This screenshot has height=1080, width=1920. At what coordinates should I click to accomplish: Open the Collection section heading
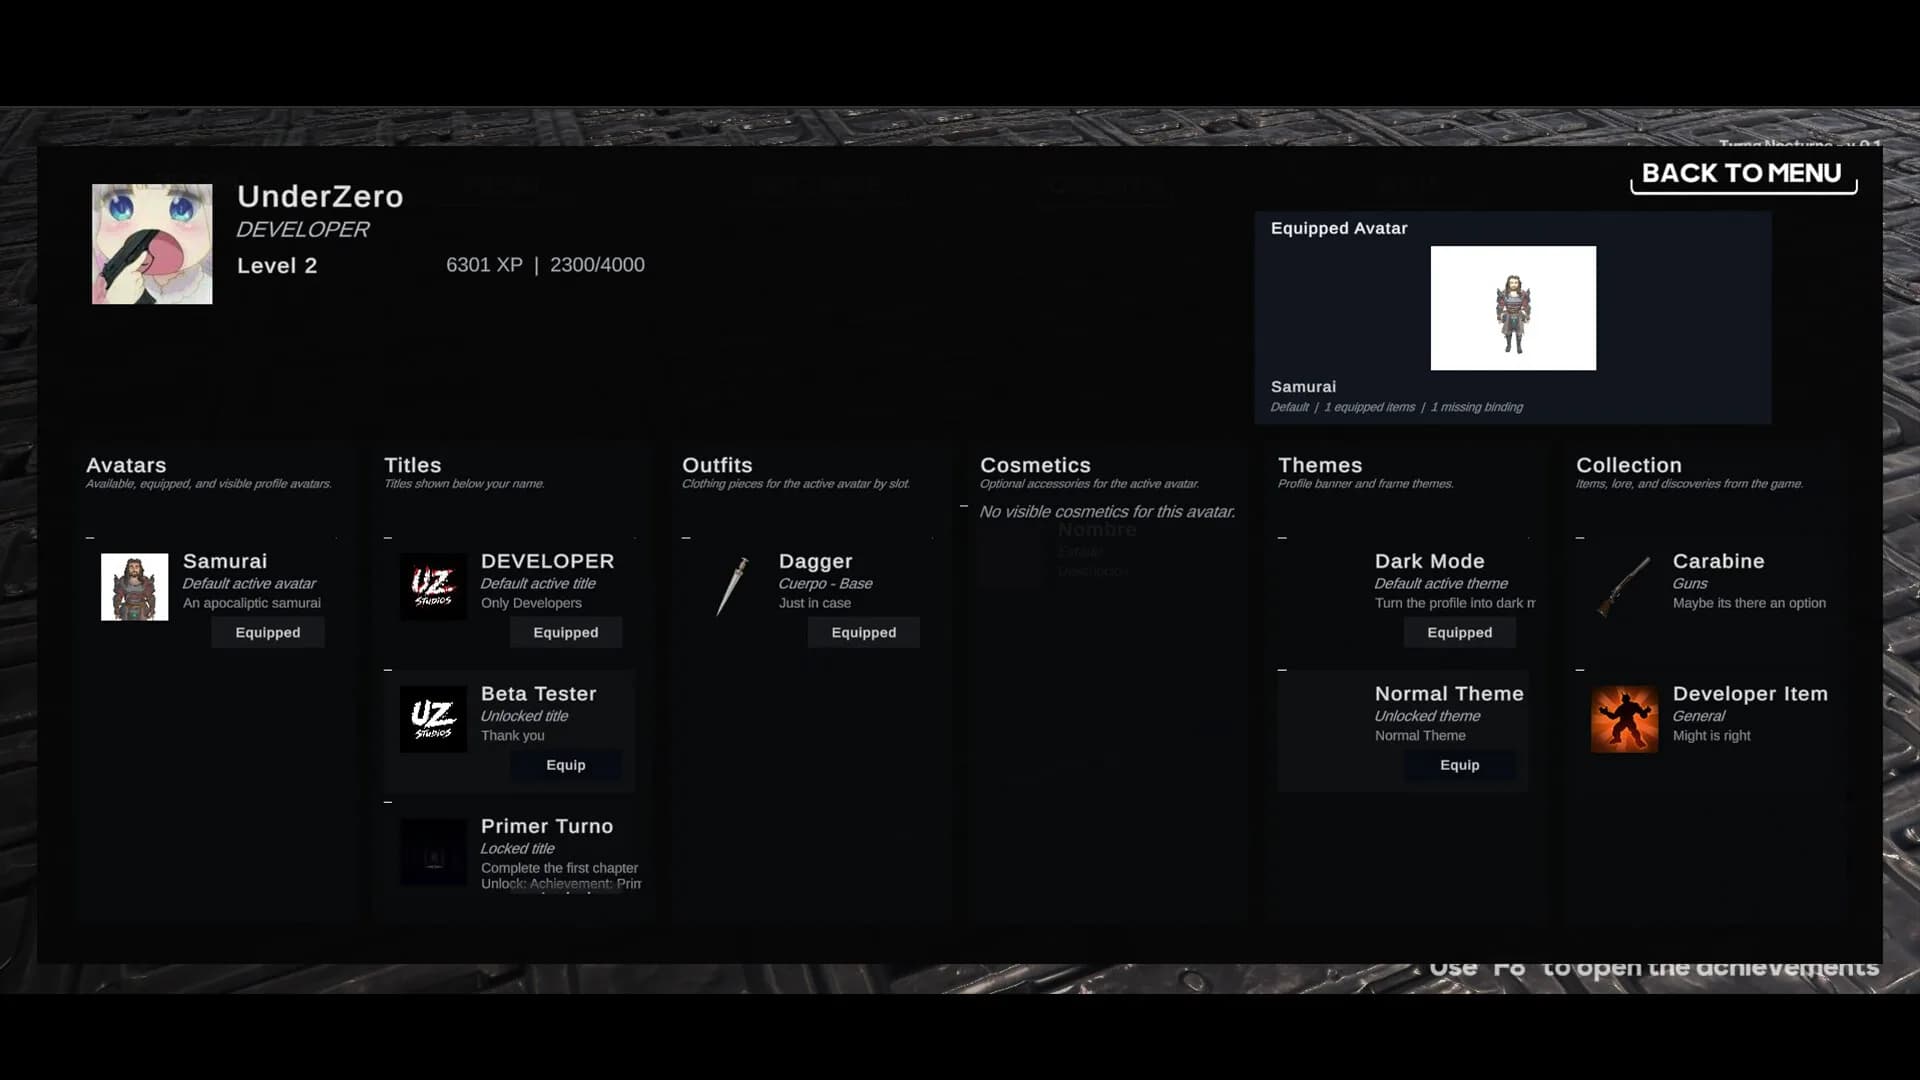pyautogui.click(x=1629, y=465)
